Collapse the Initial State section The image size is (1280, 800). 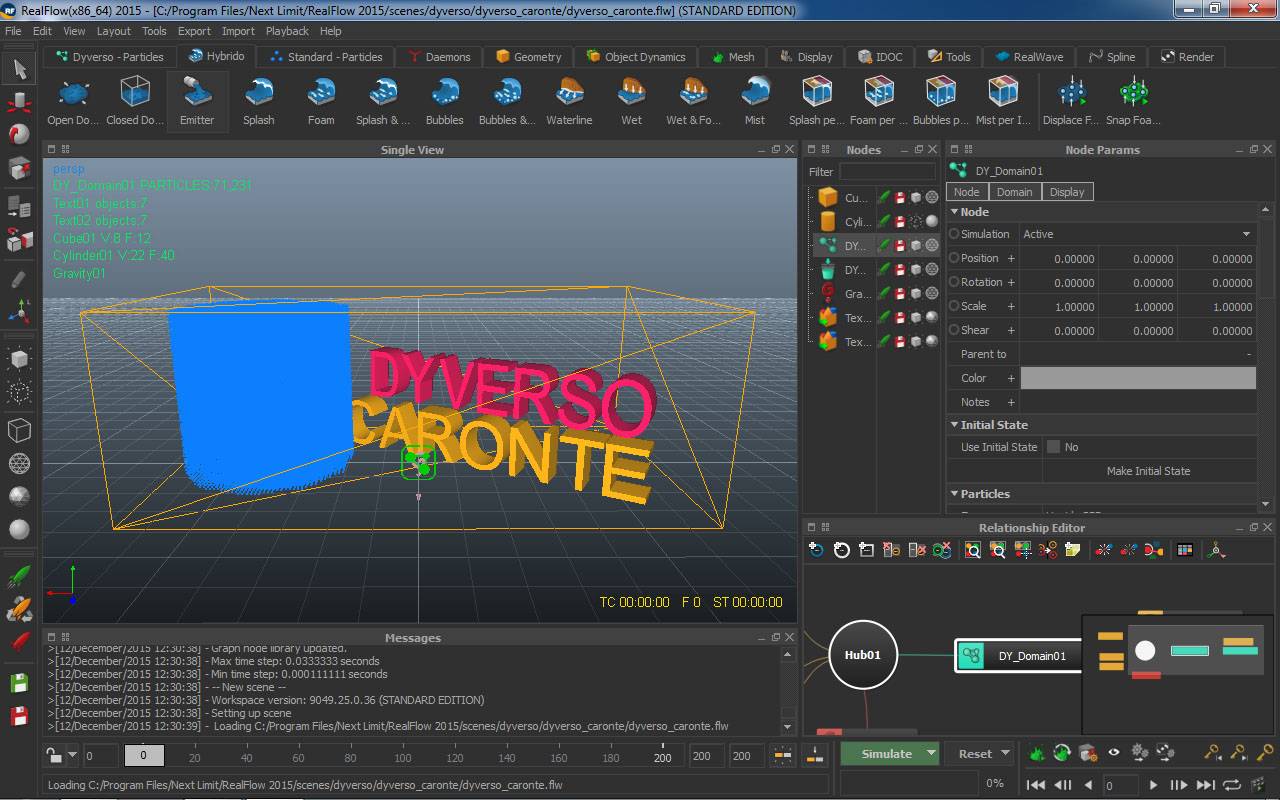(955, 425)
